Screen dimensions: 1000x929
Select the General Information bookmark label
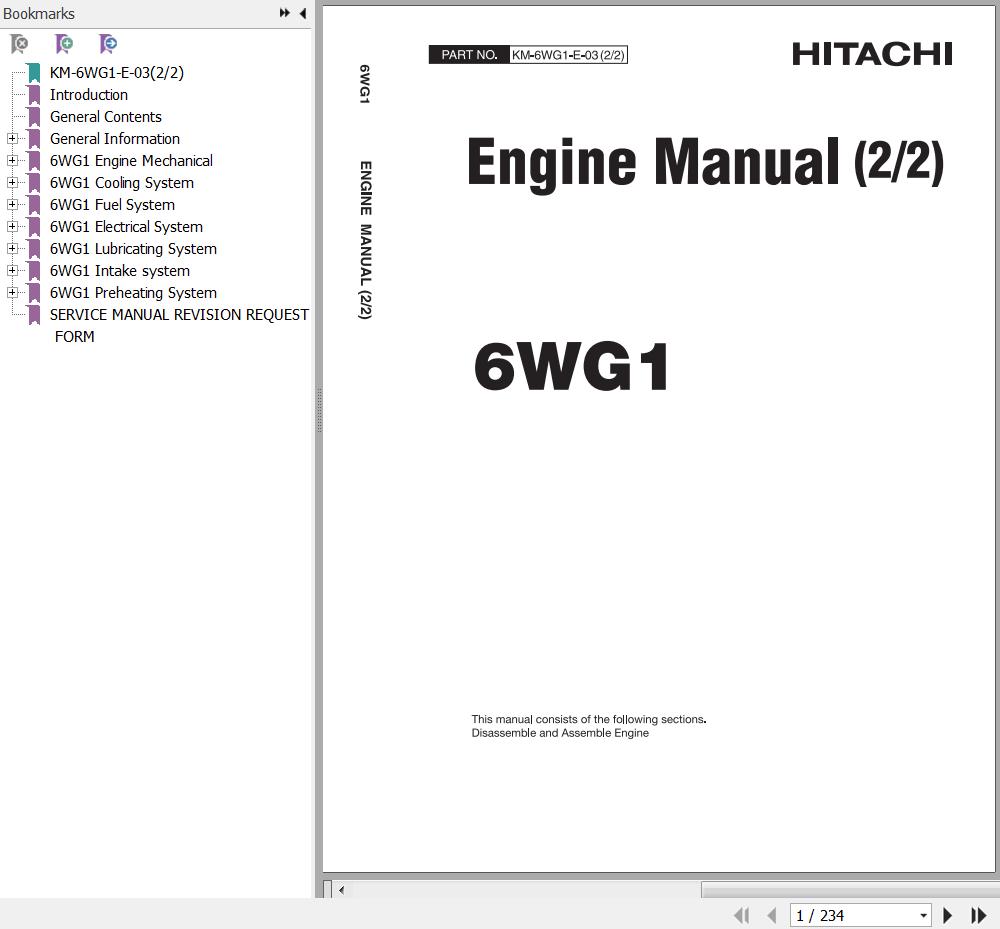[115, 139]
